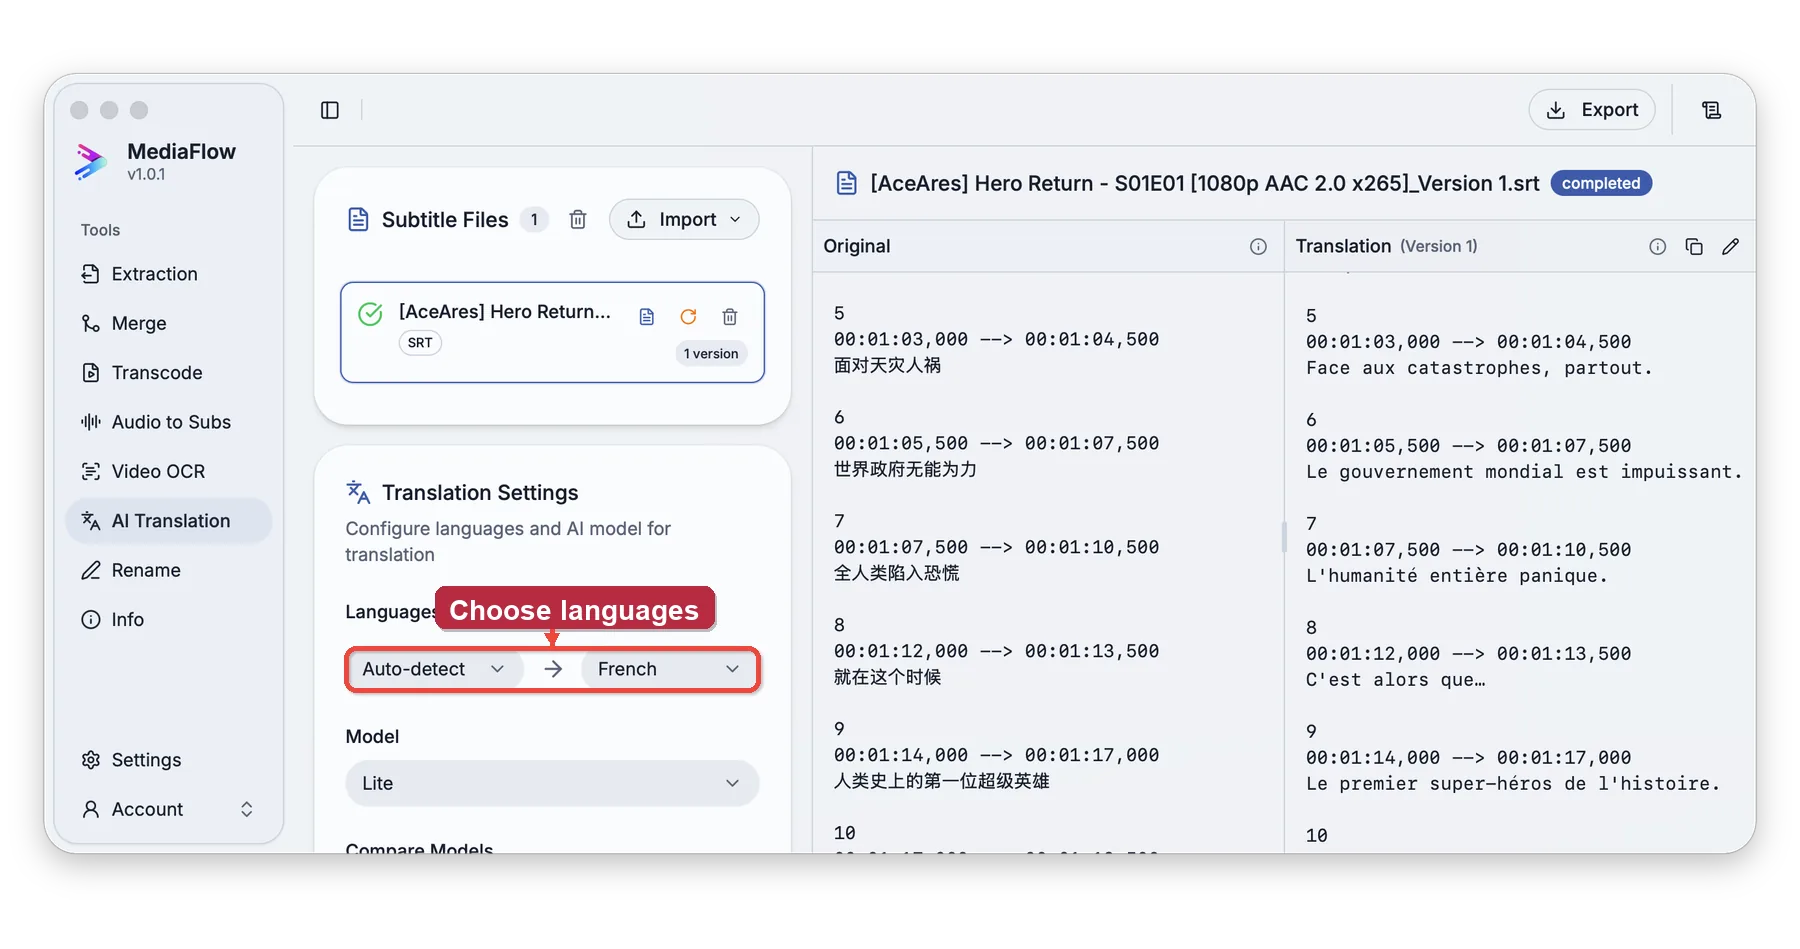
Task: Click the Video OCR scan icon
Action: pos(91,471)
